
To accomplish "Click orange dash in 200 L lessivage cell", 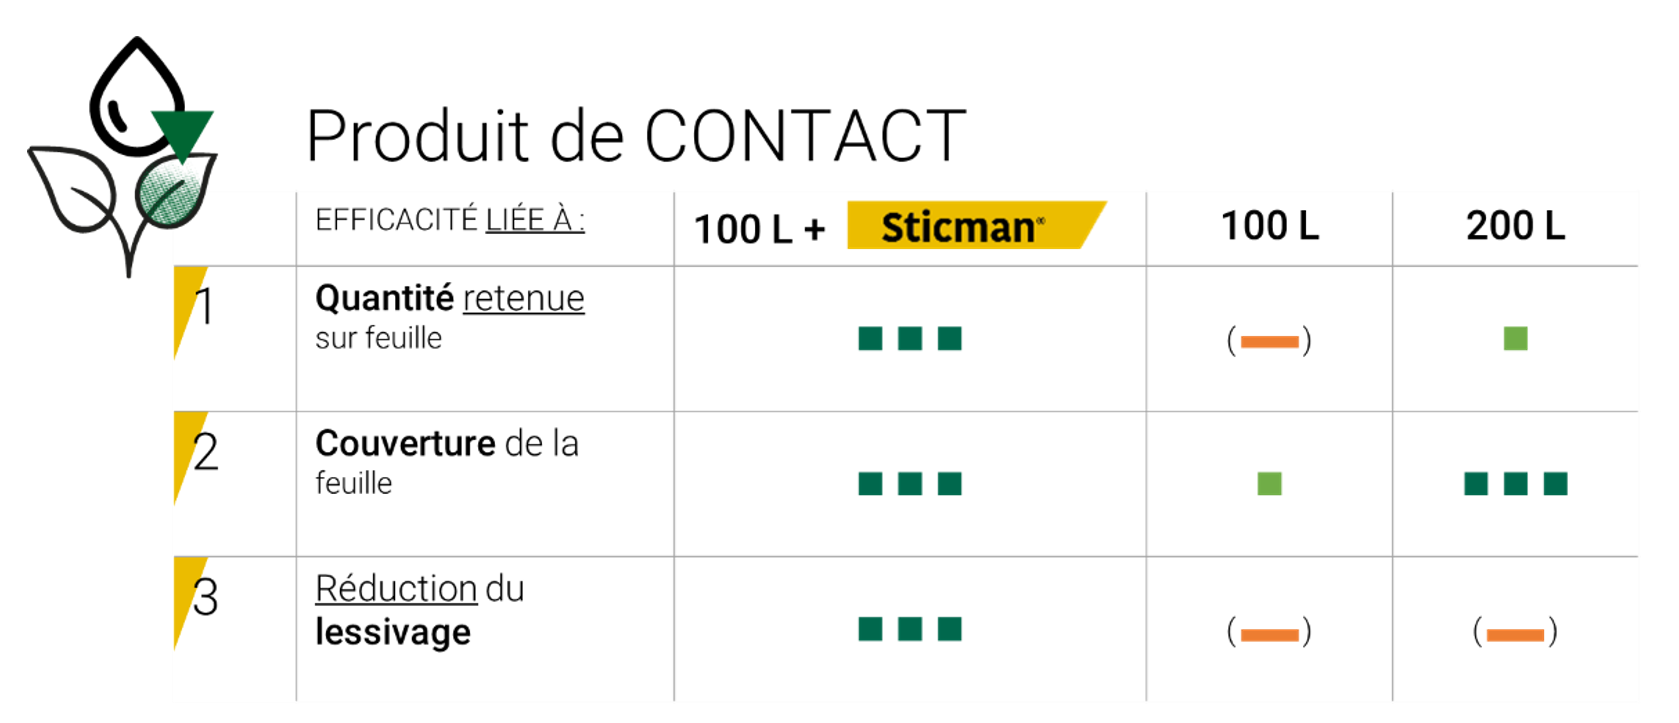I will click(x=1516, y=633).
